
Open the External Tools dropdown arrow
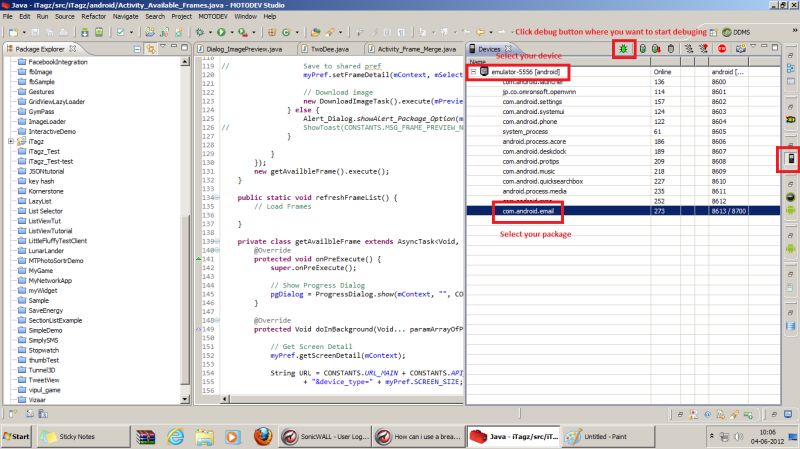pos(253,32)
